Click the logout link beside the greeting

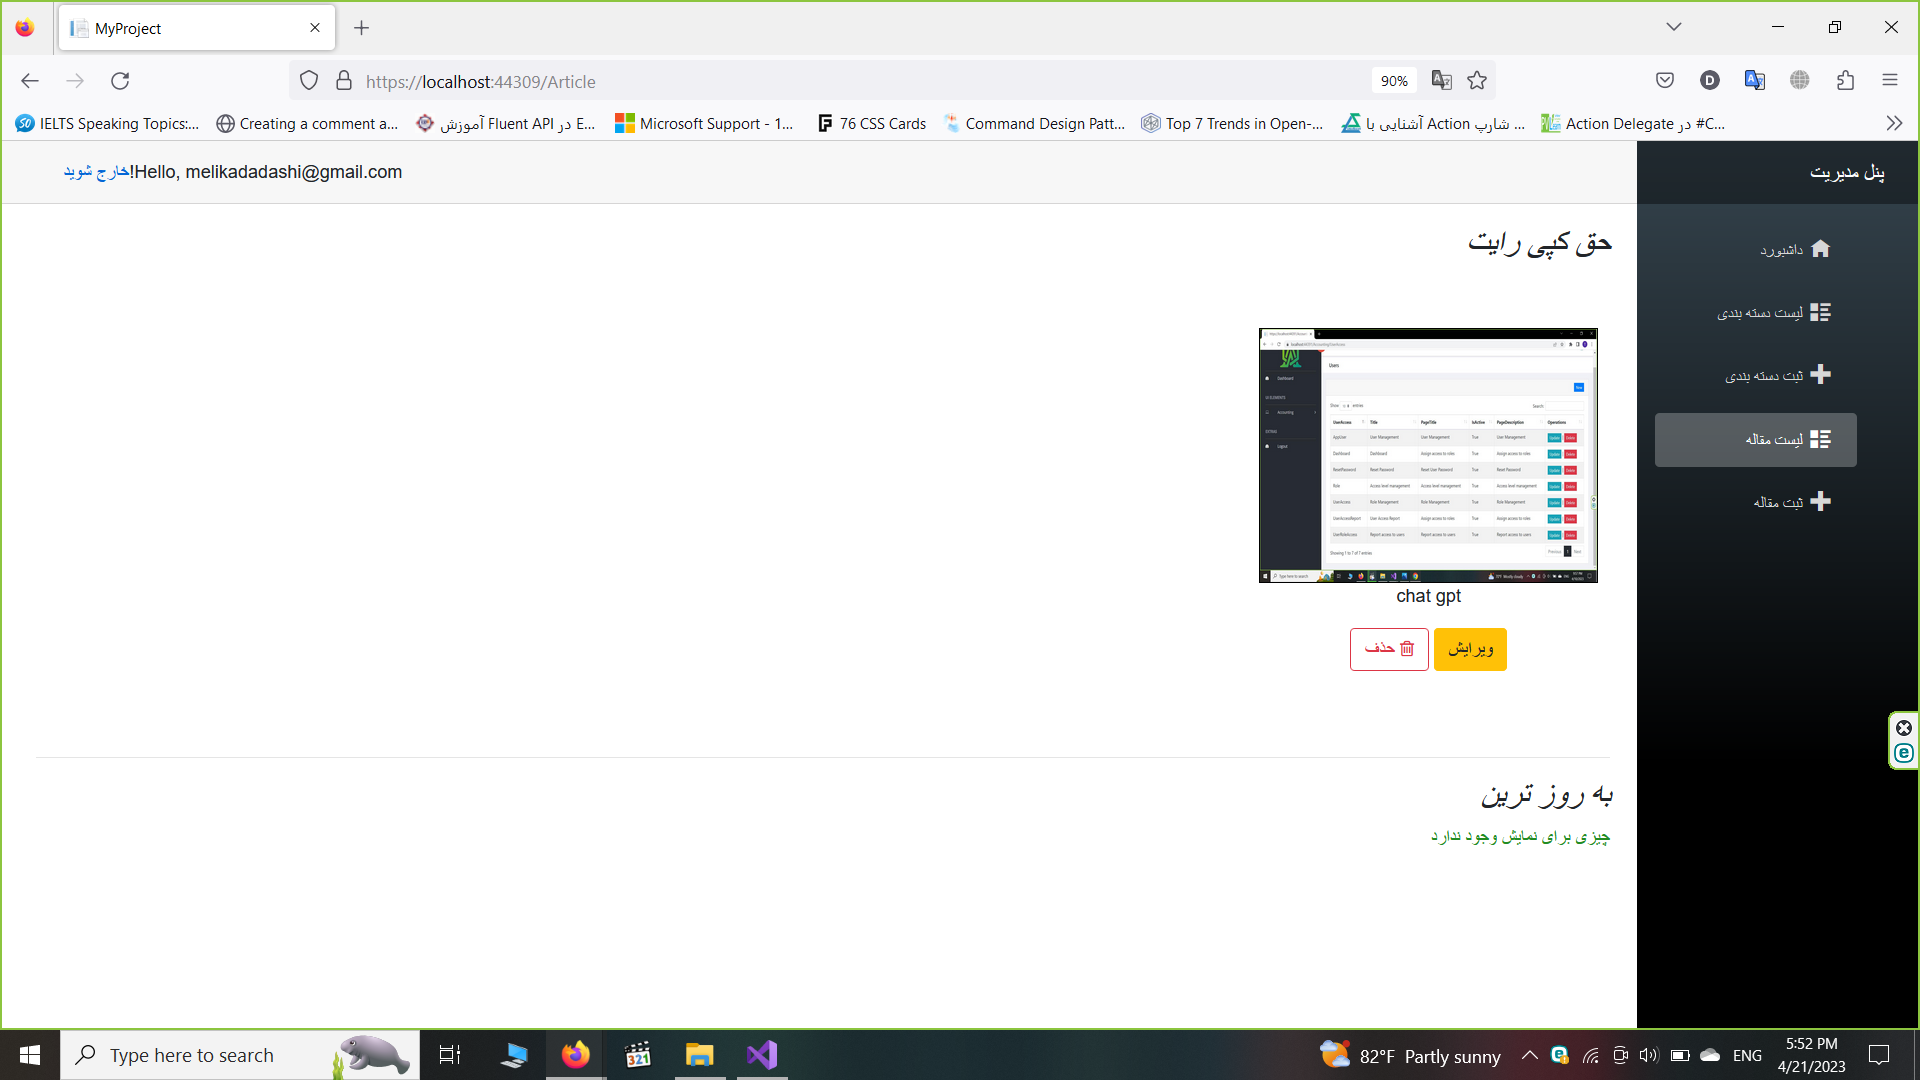[x=96, y=172]
